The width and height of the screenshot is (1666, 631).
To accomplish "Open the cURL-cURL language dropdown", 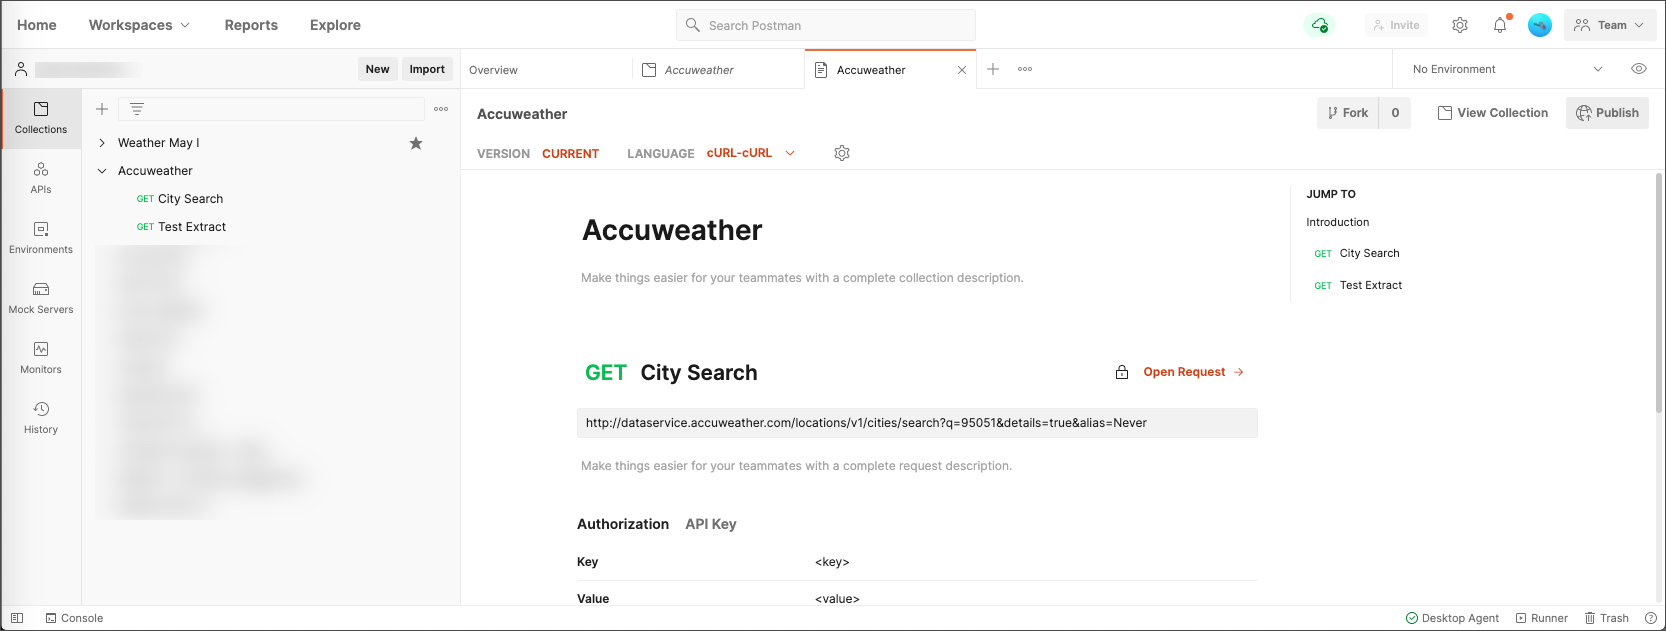I will click(x=750, y=153).
